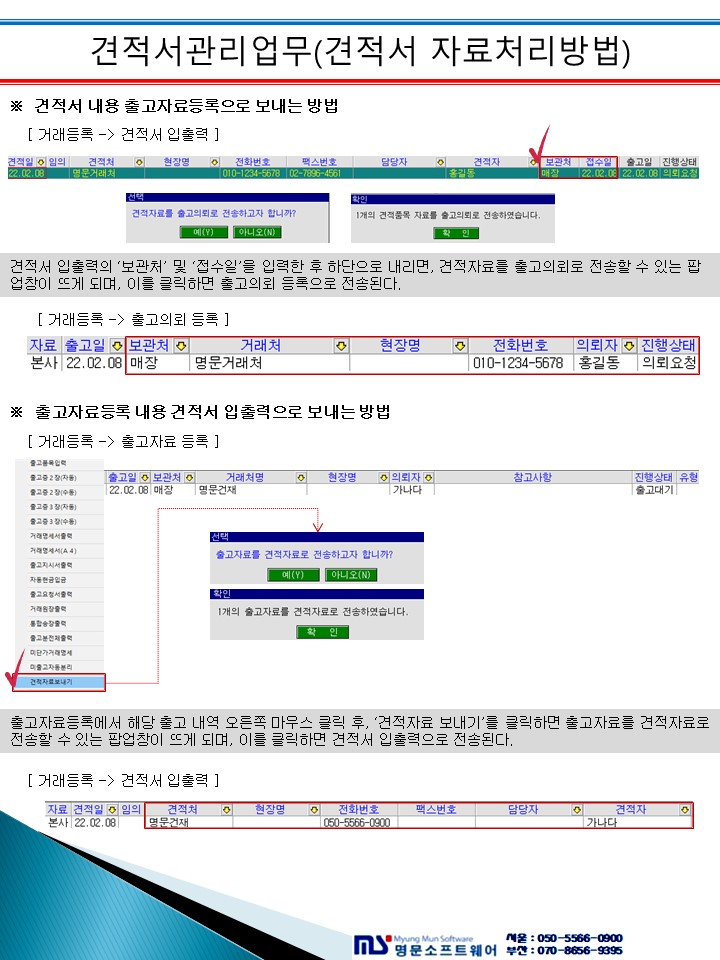The image size is (720, 960).
Task: Click phone number 010-1234-5678 in top green row
Action: pyautogui.click(x=251, y=173)
